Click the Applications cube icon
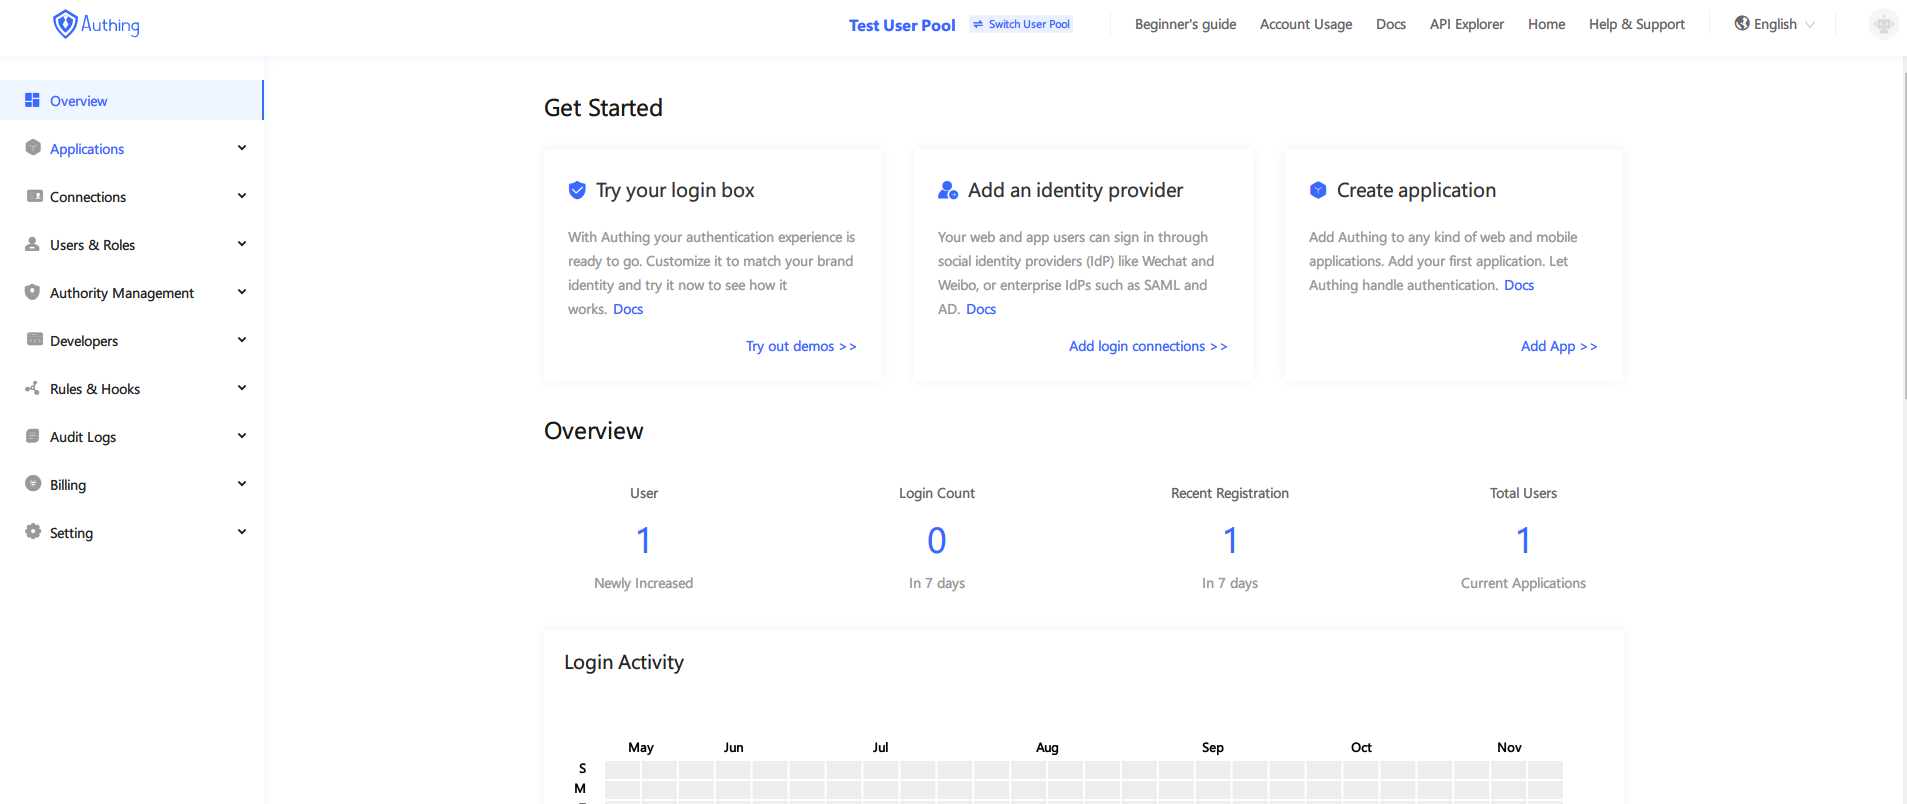Screen dimensions: 1907x804 [33, 148]
